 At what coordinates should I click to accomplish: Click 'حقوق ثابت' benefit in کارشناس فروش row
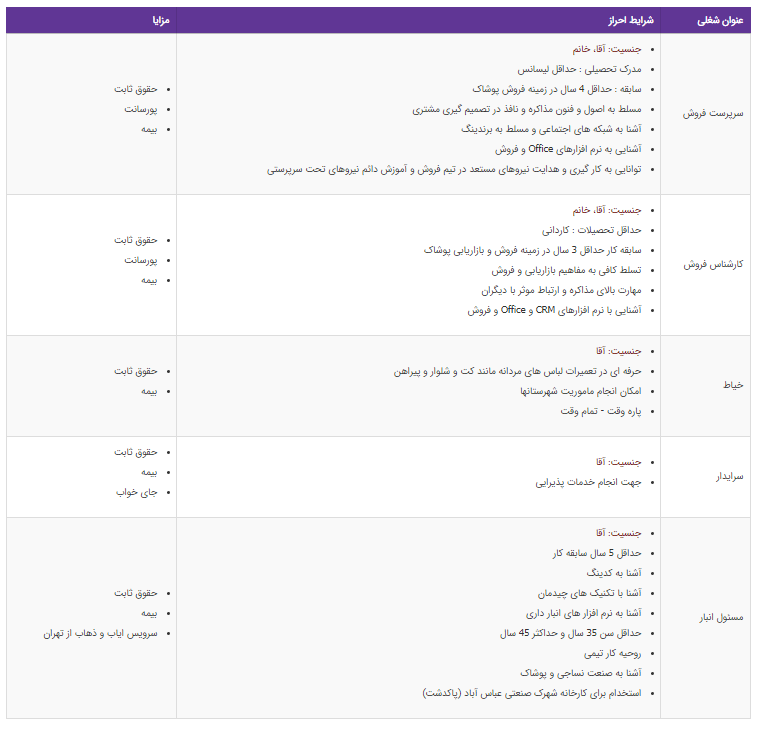[136, 240]
